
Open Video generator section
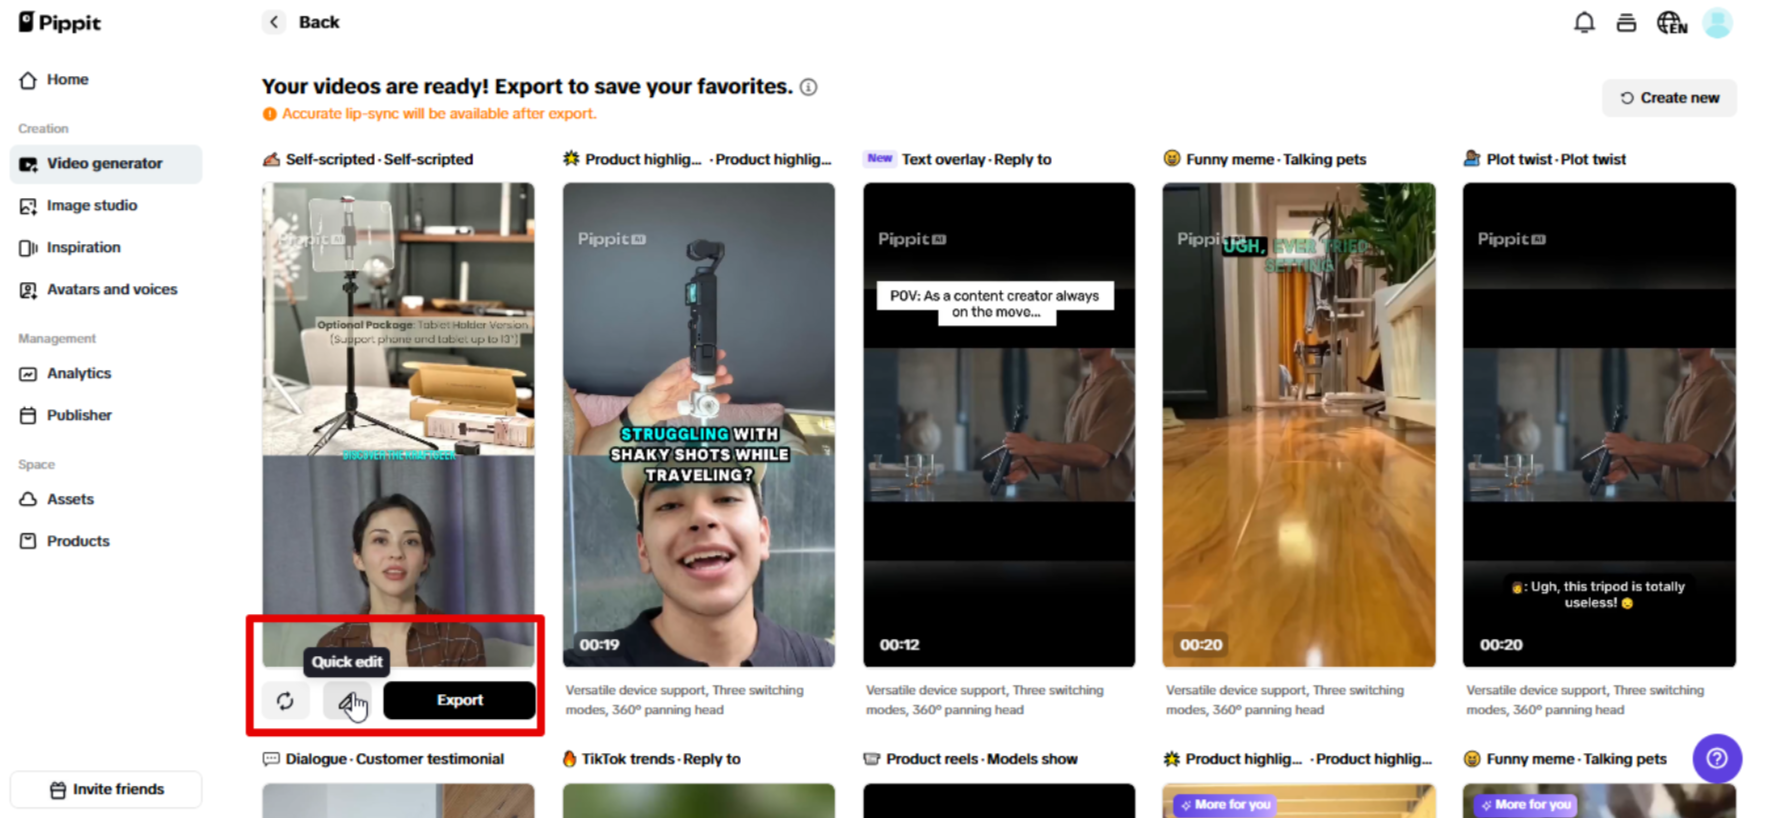(x=105, y=164)
